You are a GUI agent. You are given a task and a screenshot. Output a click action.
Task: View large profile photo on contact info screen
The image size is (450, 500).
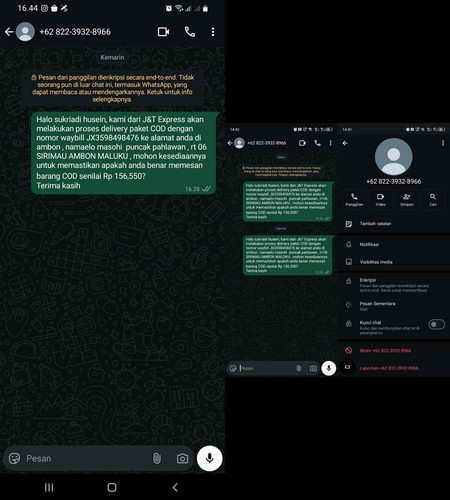click(x=394, y=157)
